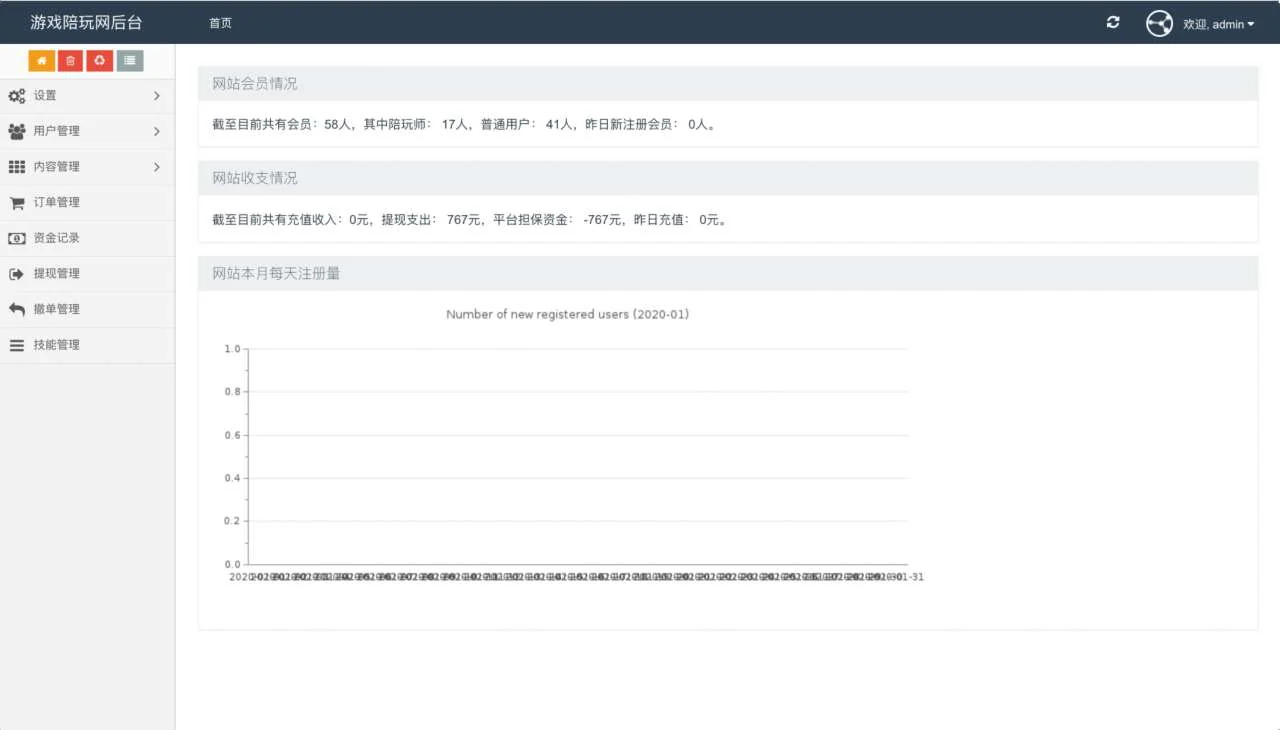This screenshot has height=730, width=1280.
Task: Click the red trash can shortcut icon
Action: [70, 61]
